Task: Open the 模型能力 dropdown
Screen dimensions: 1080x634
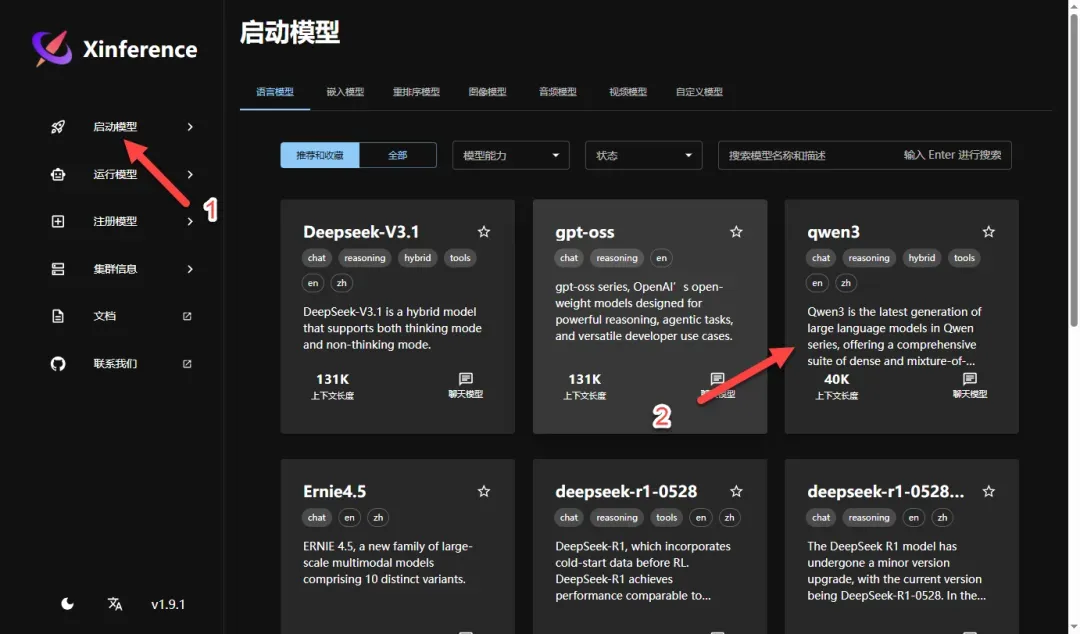Action: click(x=510, y=156)
